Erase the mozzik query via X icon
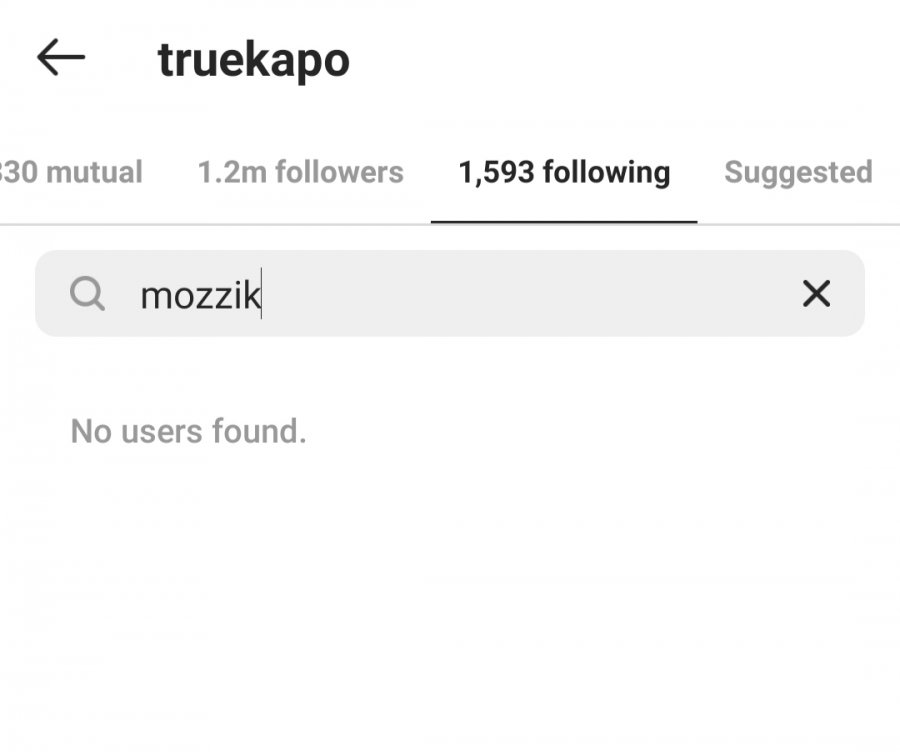This screenshot has height=752, width=900. [x=816, y=293]
